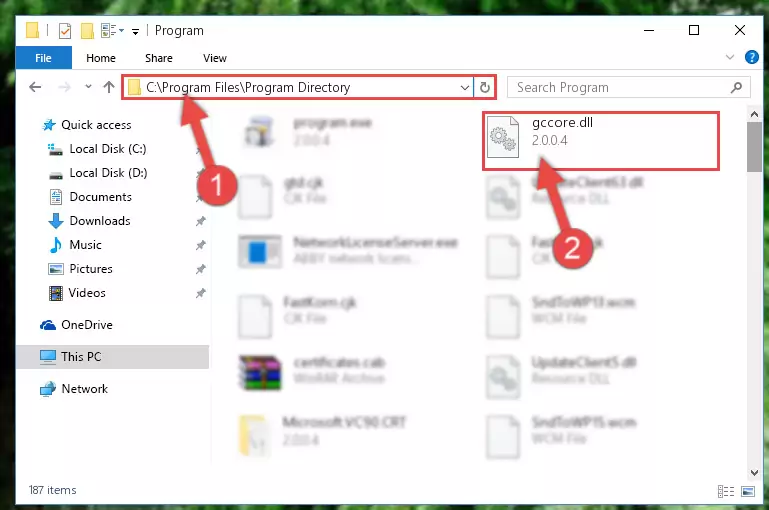Viewport: 769px width, 510px height.
Task: Refresh the current folder
Action: click(x=485, y=87)
